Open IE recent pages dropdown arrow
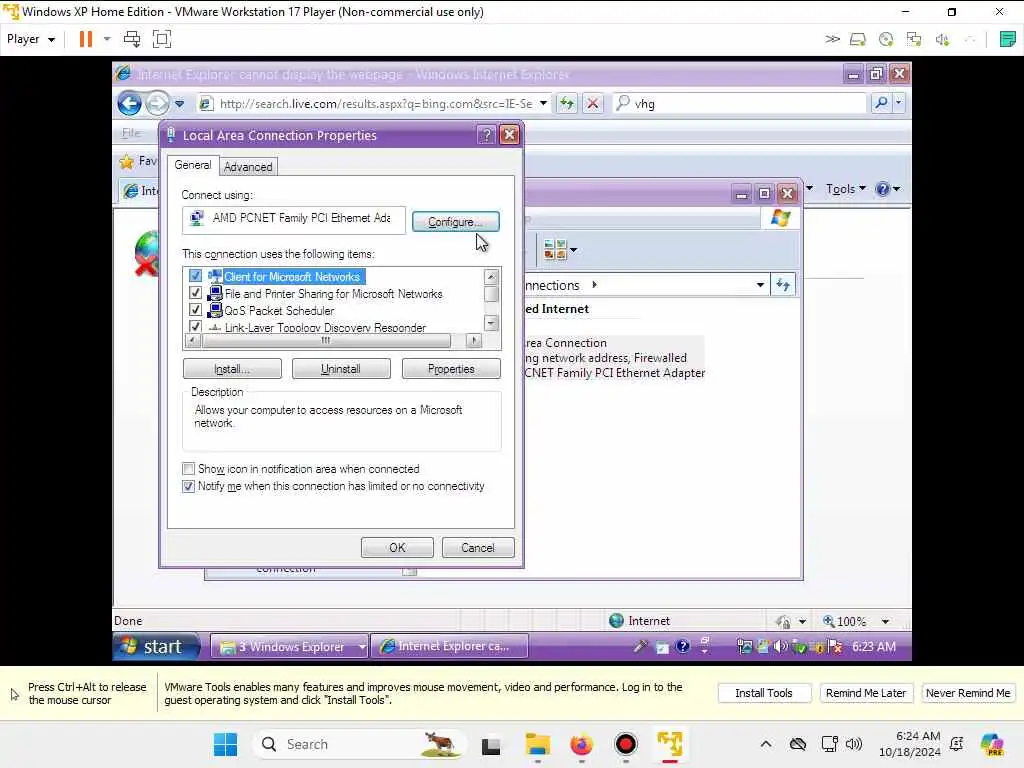The image size is (1024, 768). (x=180, y=104)
